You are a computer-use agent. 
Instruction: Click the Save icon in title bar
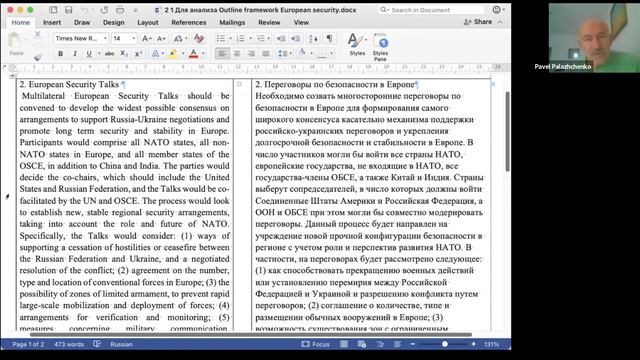pyautogui.click(x=69, y=10)
